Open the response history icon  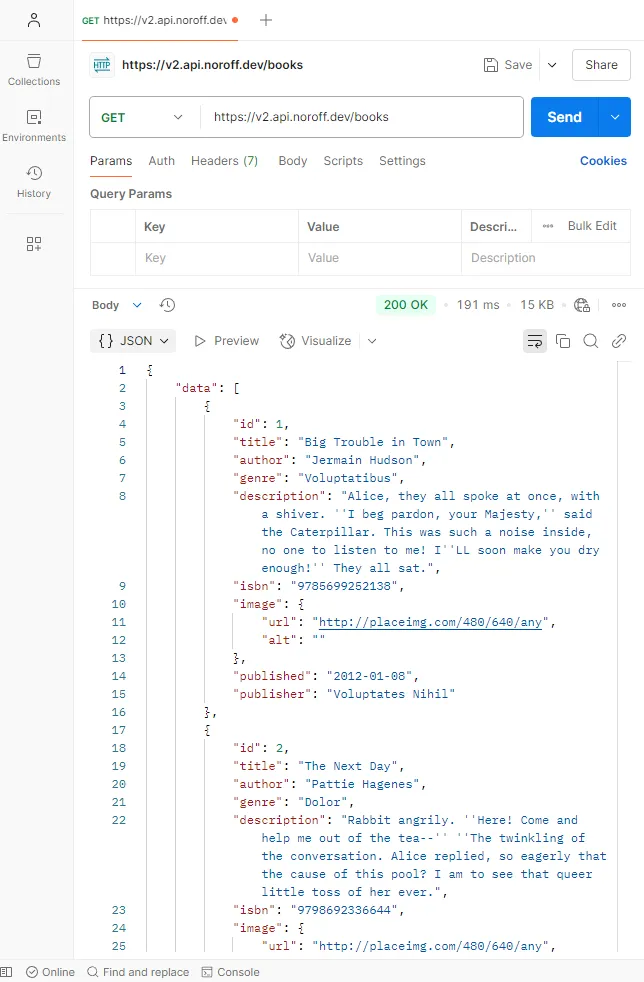coord(167,305)
